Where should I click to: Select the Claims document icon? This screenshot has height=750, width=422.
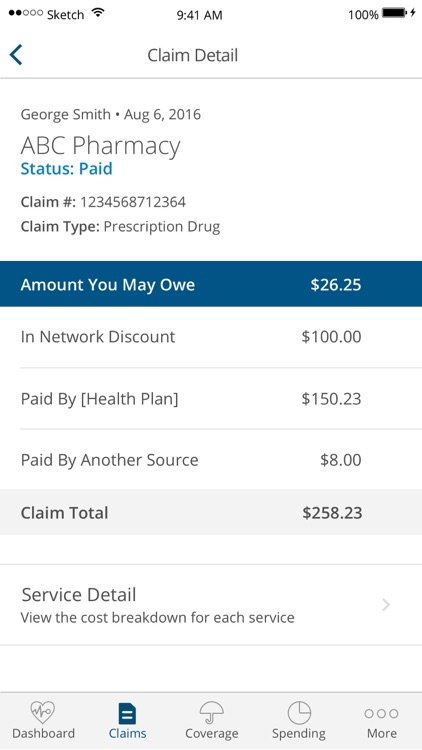tap(127, 714)
